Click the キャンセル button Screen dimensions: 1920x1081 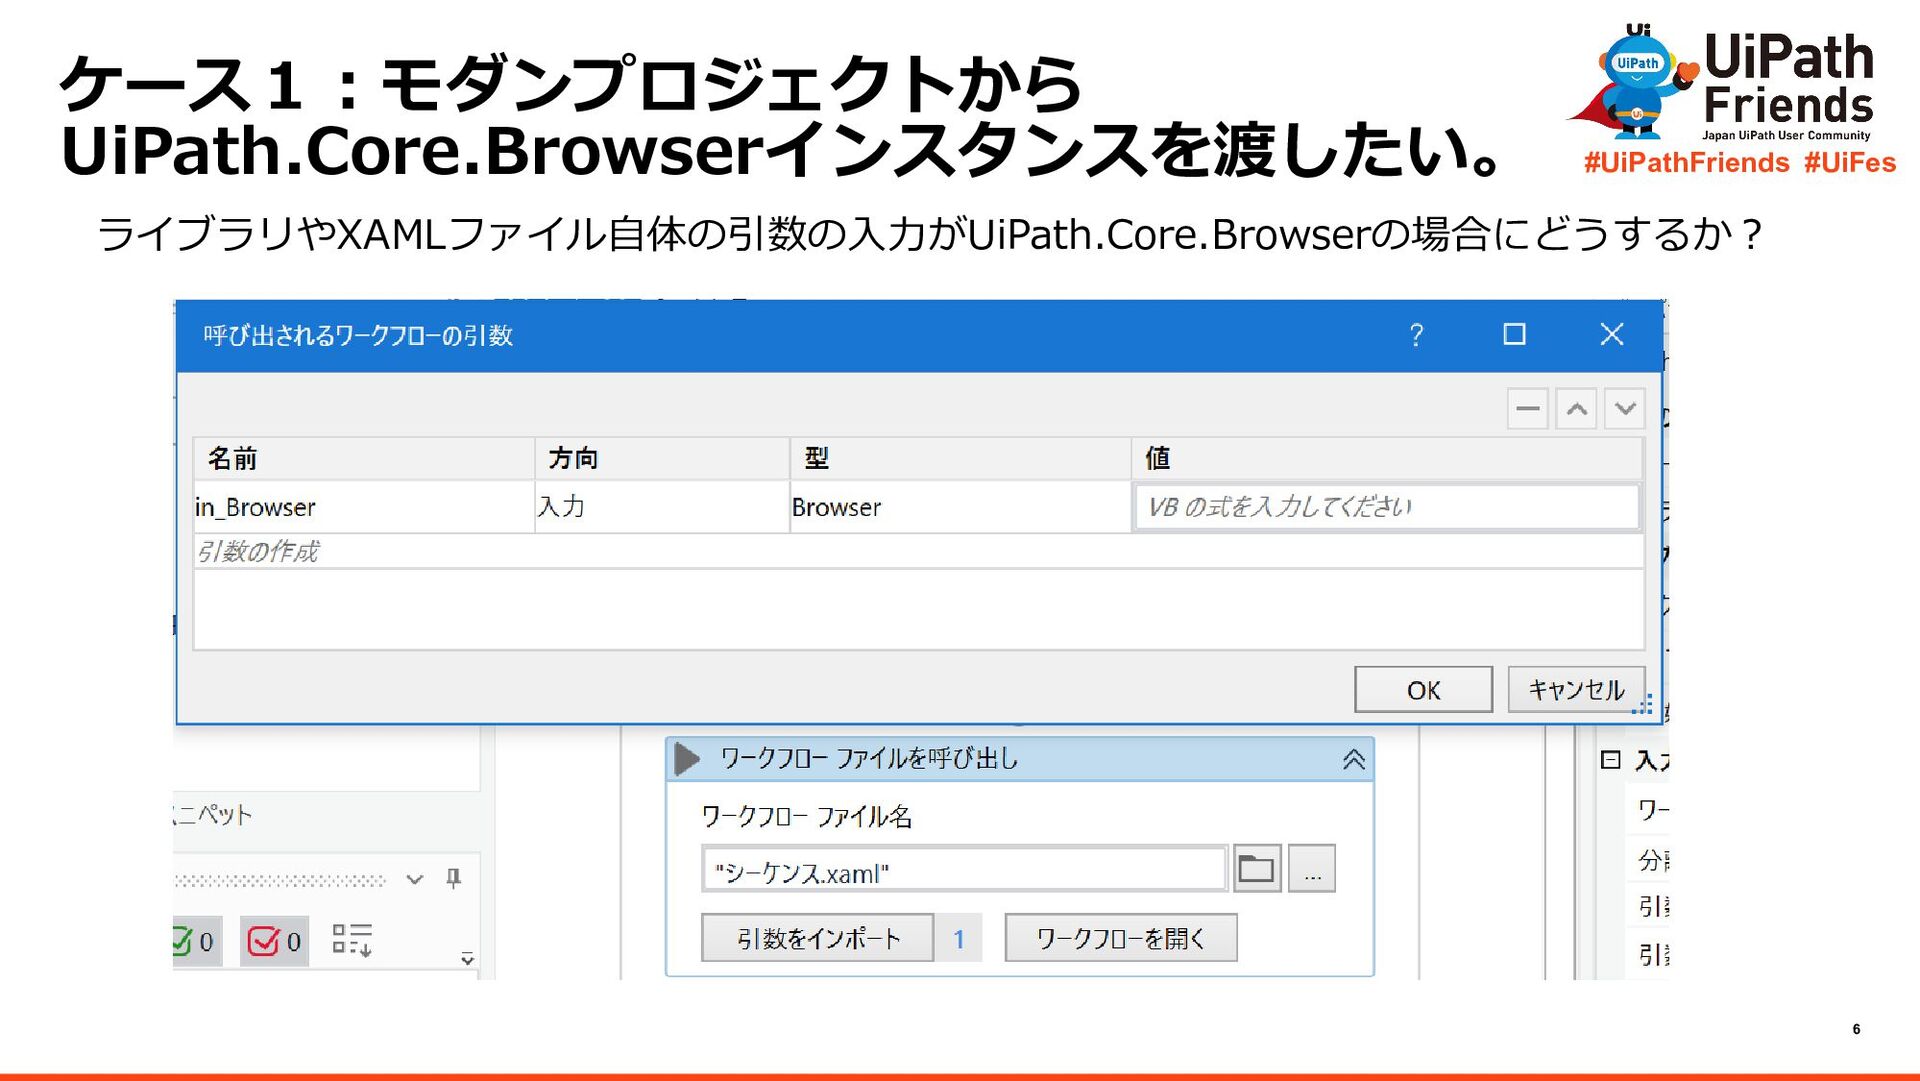[1576, 690]
